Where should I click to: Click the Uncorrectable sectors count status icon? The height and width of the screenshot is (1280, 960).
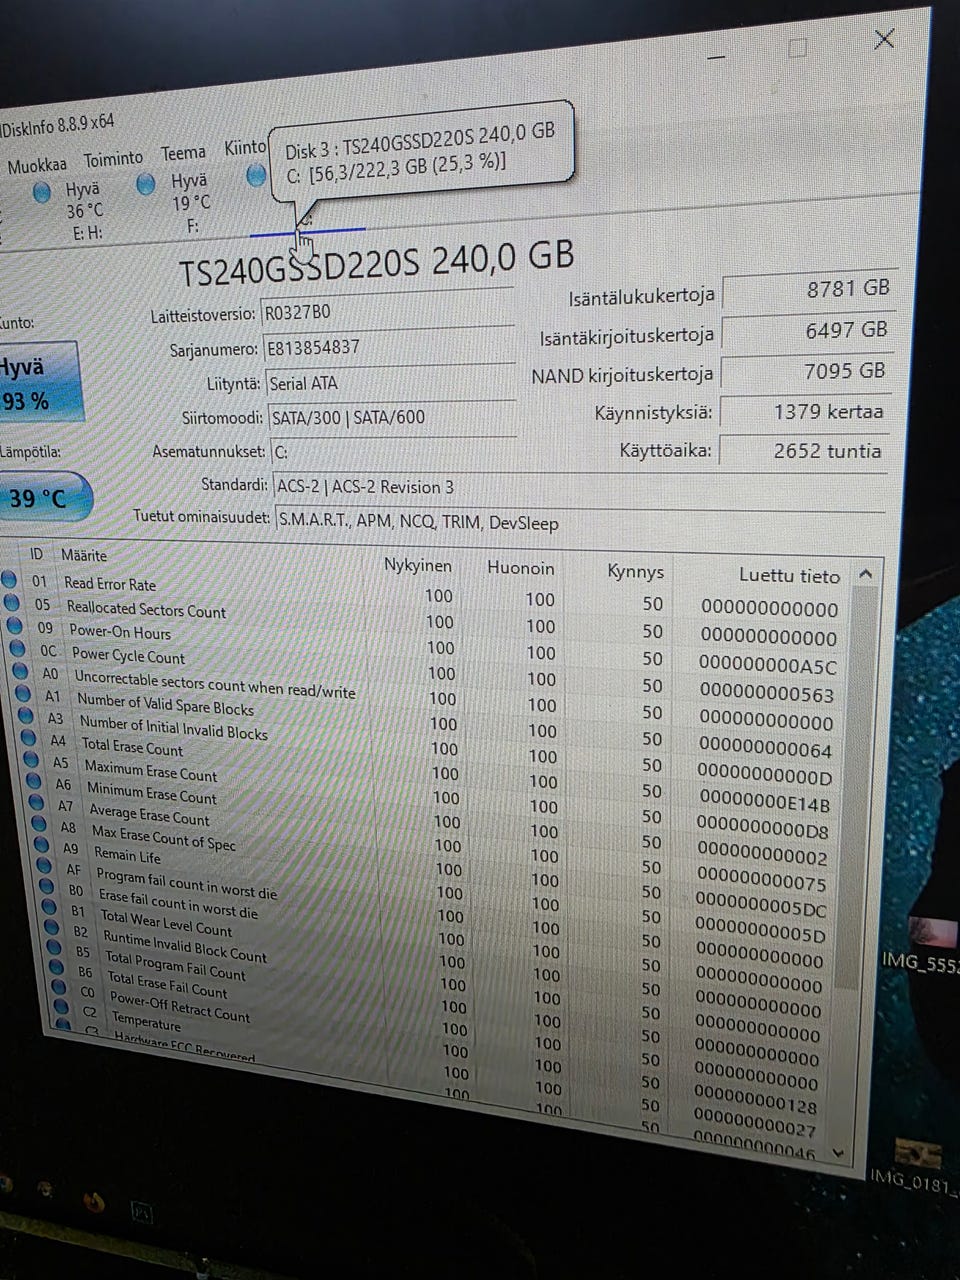21,671
